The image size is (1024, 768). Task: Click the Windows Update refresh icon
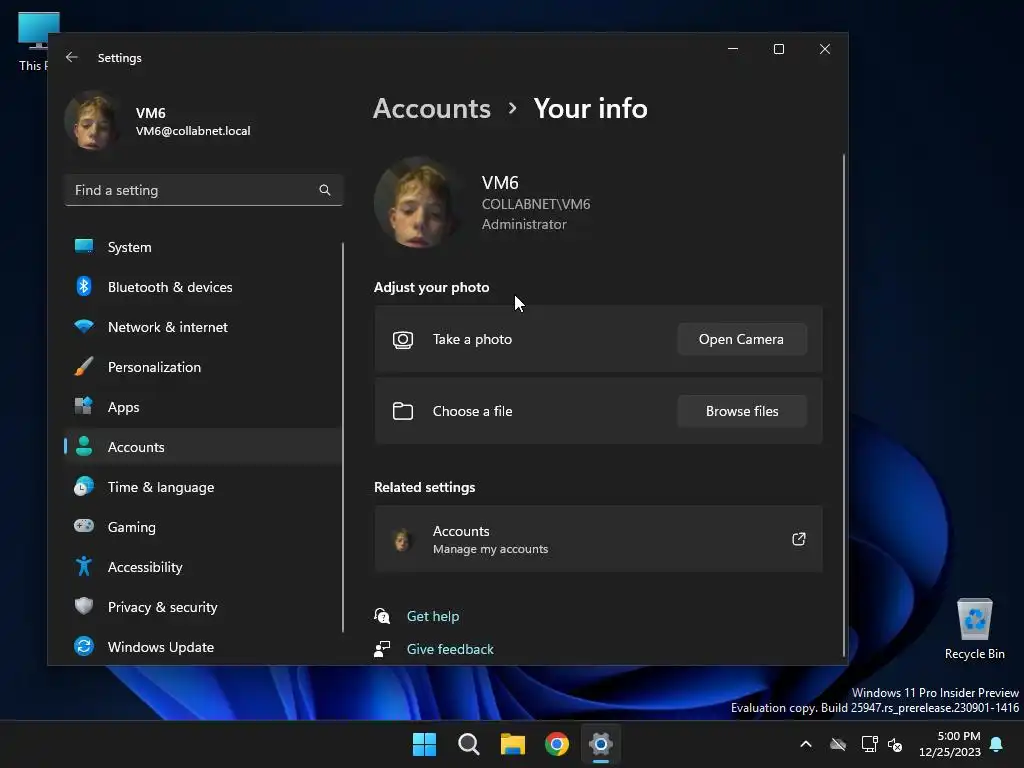point(84,647)
